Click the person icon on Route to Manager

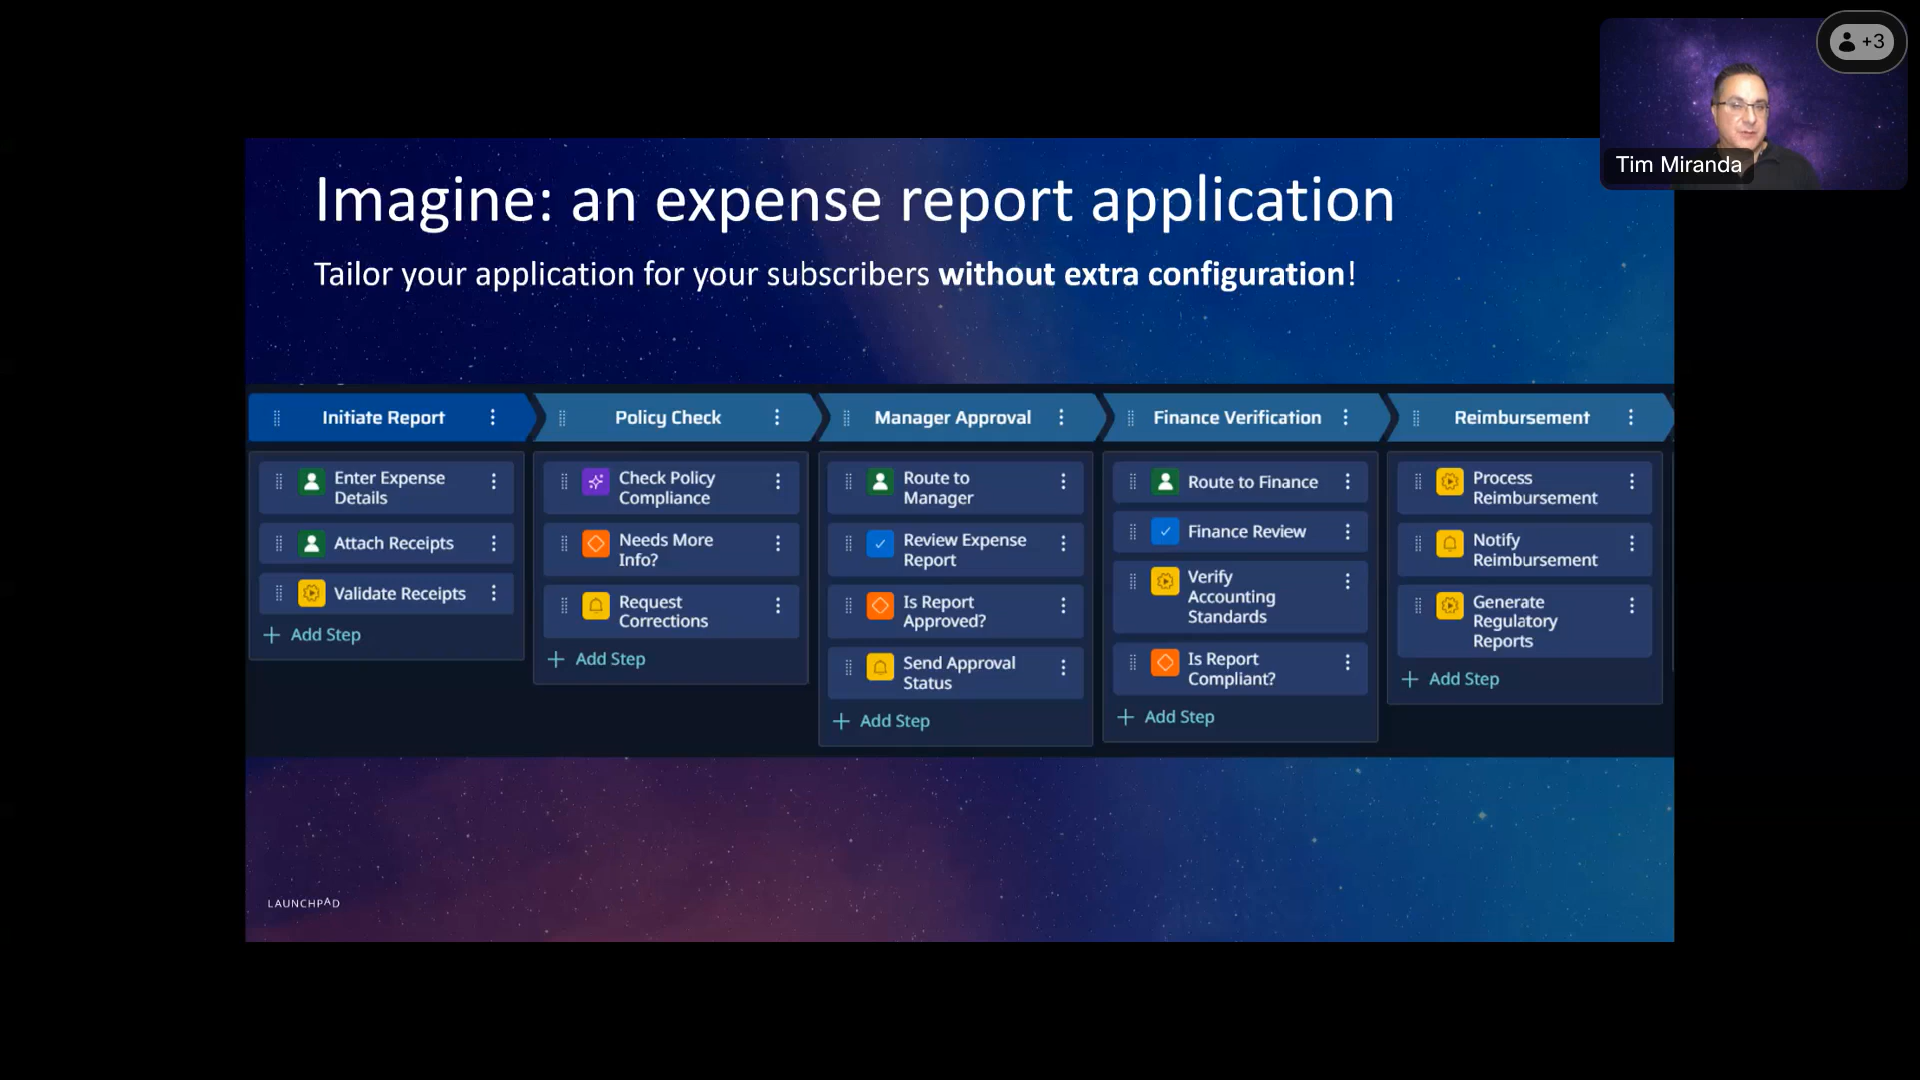880,481
